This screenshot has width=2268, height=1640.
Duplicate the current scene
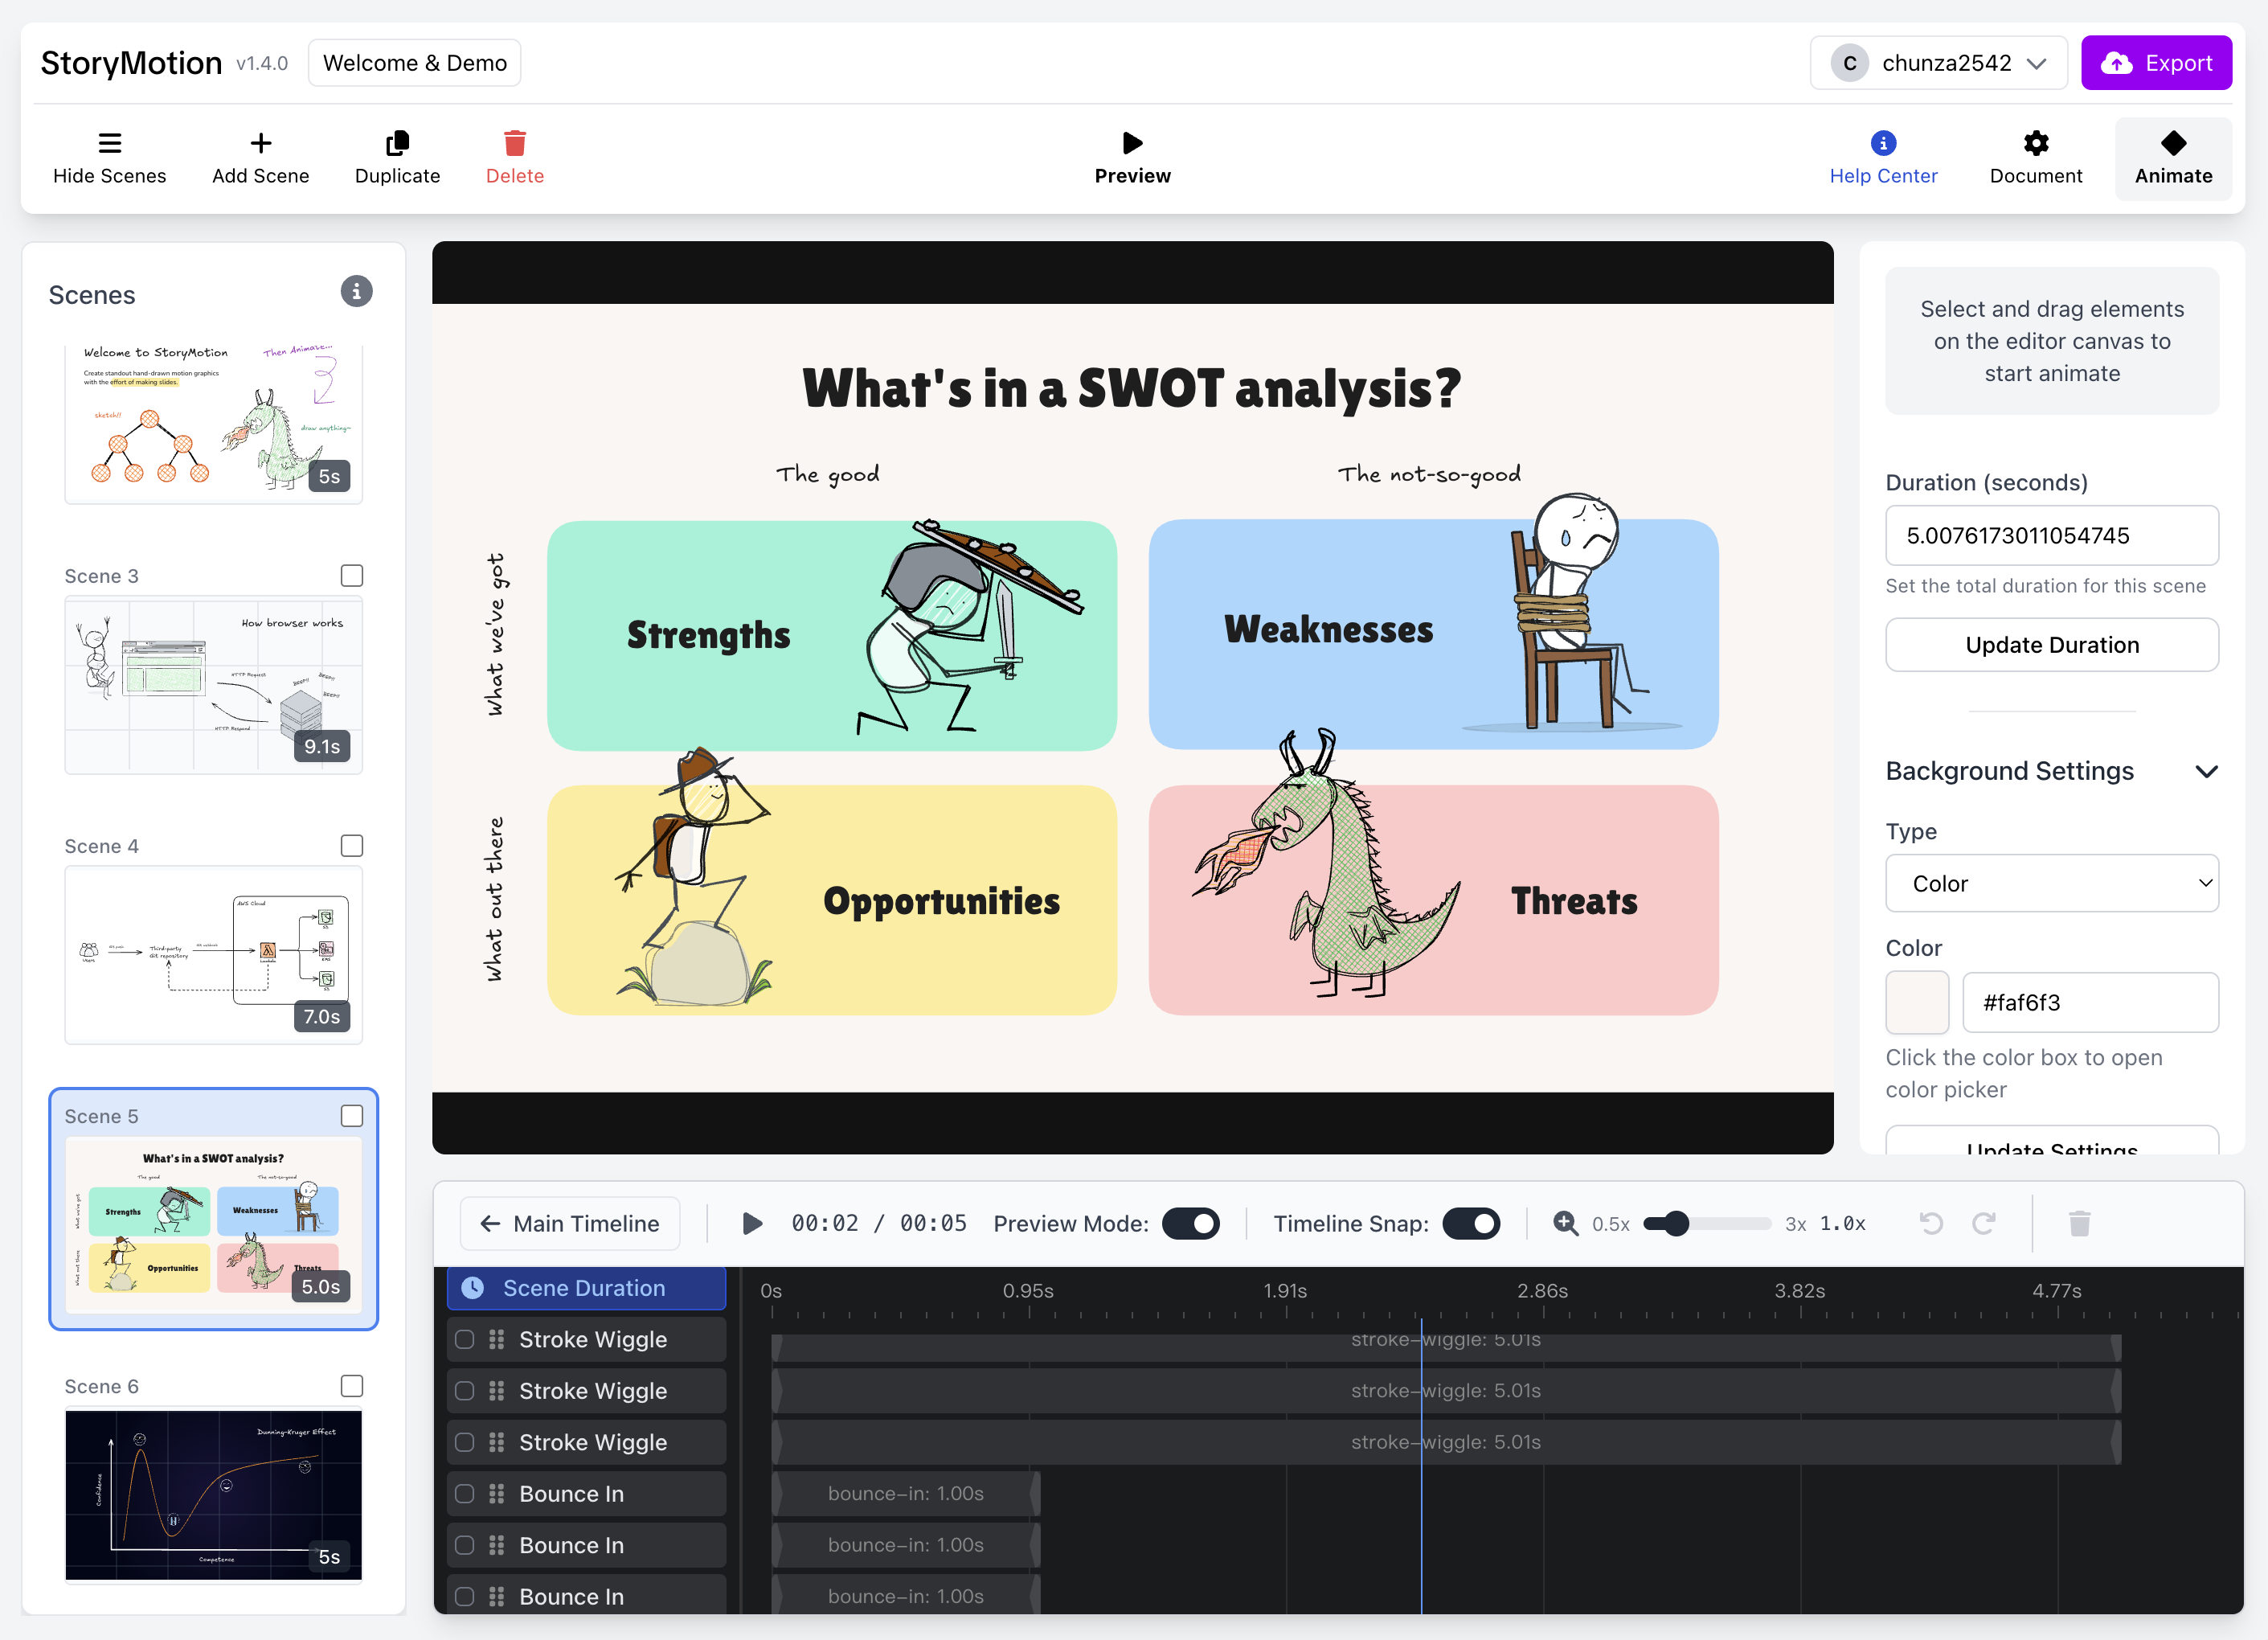tap(396, 157)
